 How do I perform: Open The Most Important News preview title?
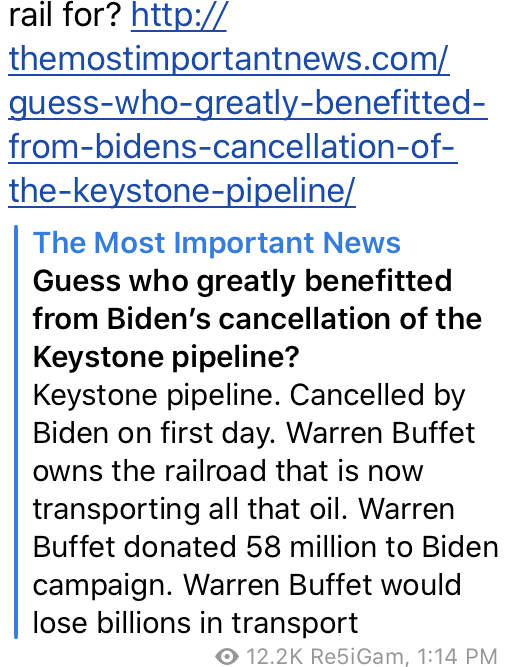tap(217, 242)
